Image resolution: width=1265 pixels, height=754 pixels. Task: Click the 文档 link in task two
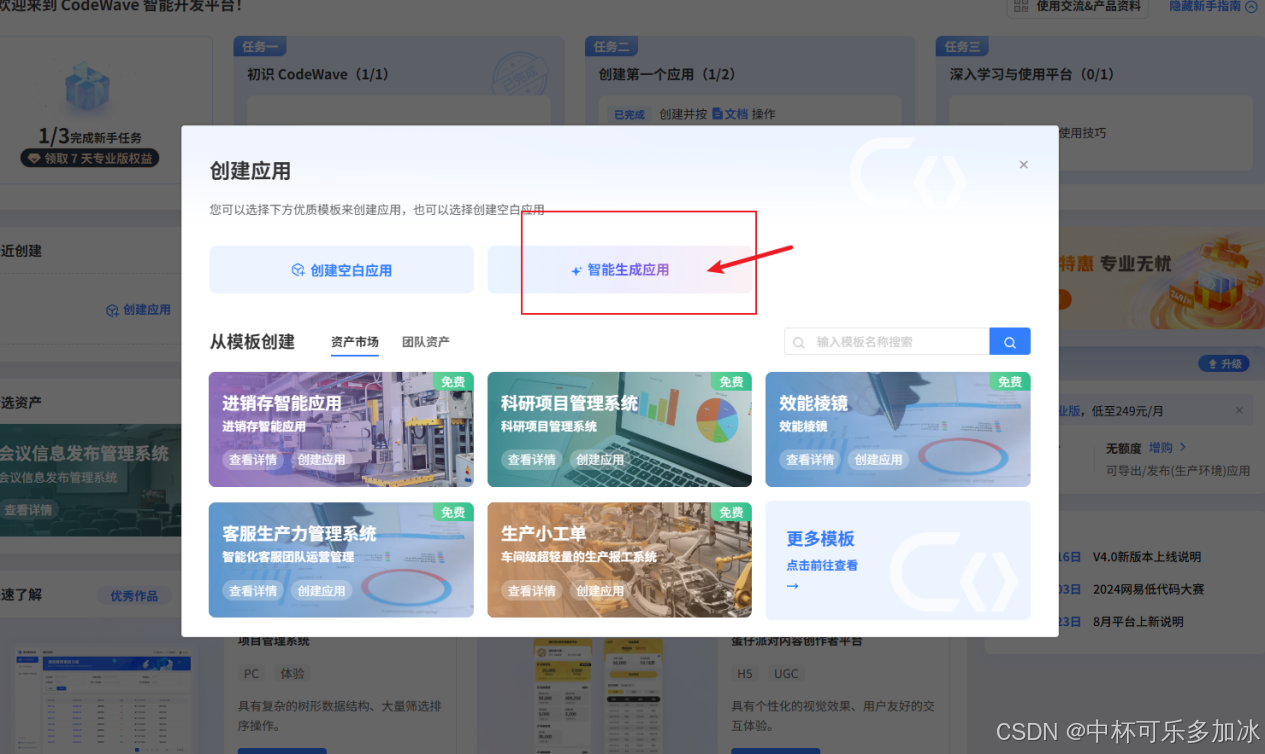click(730, 114)
